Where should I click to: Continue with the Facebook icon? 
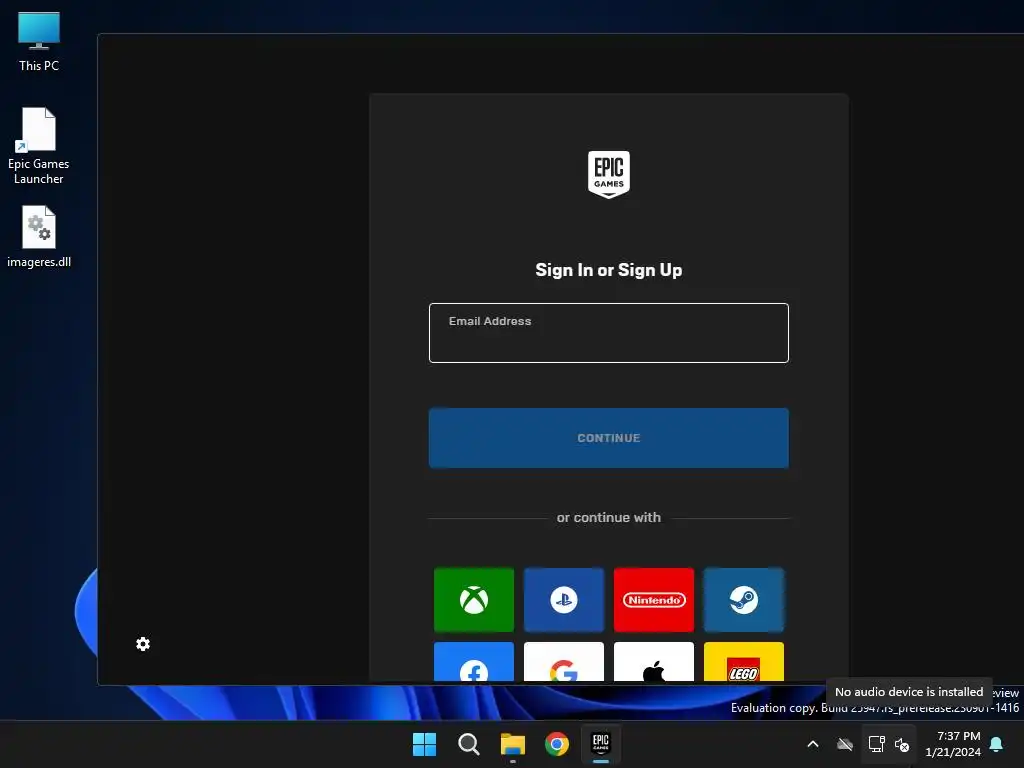click(473, 662)
